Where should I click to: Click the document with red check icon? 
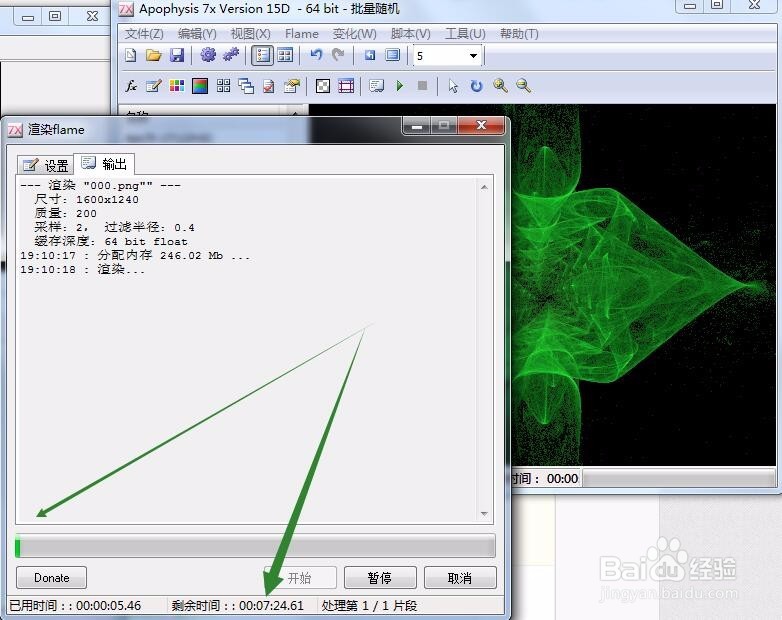click(269, 86)
